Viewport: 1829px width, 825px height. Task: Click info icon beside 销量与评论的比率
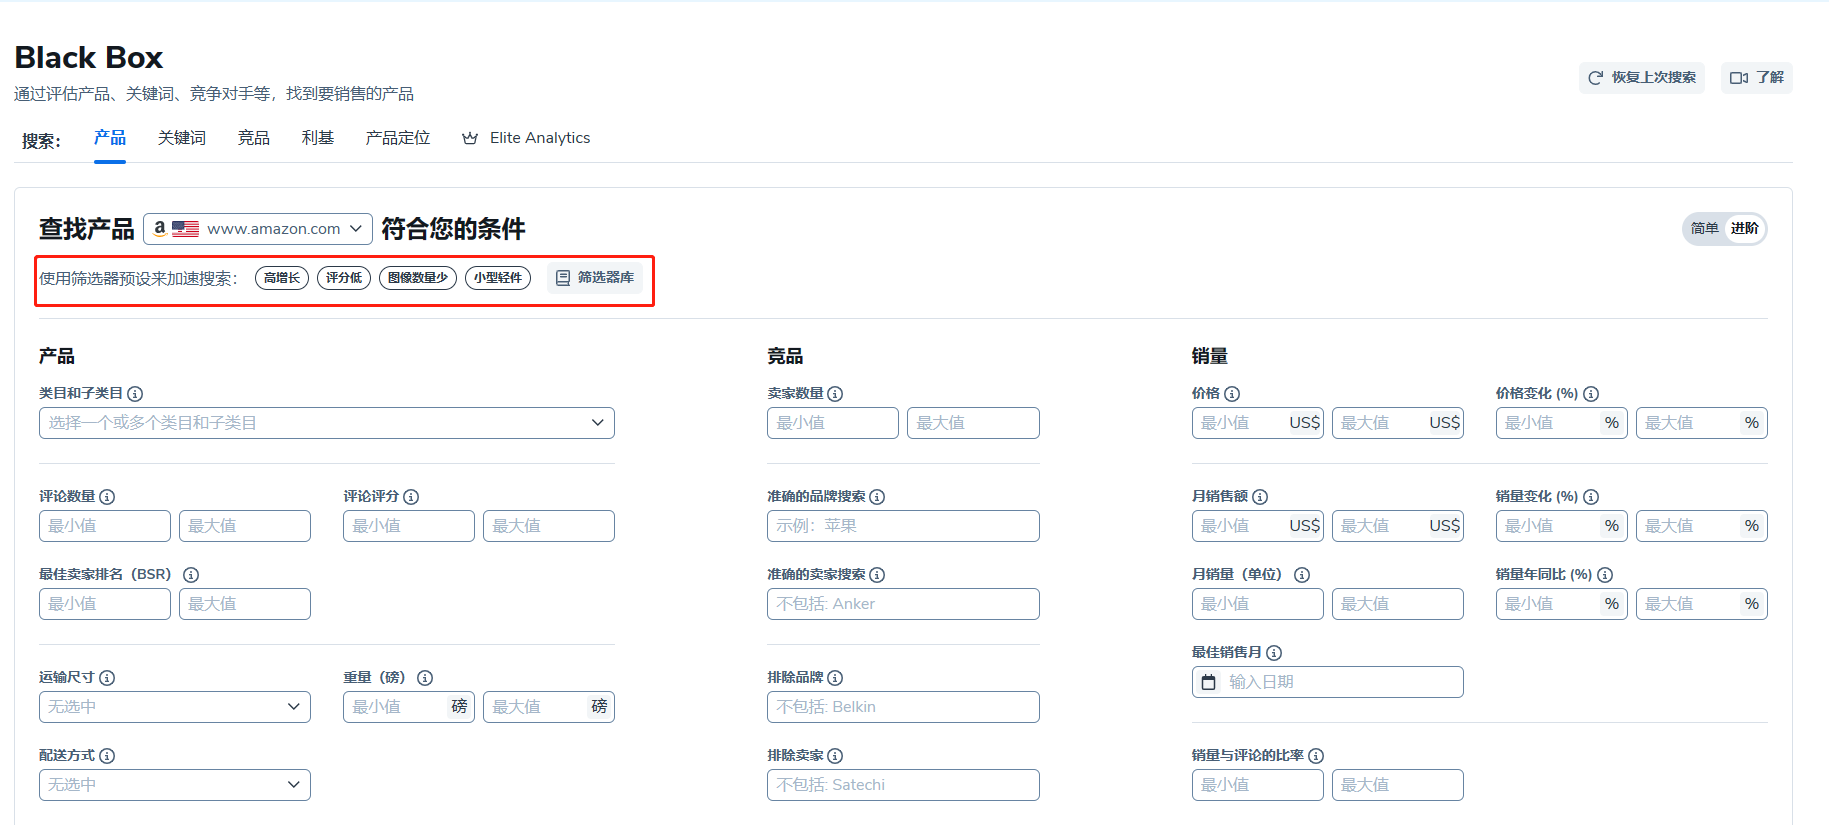(x=1316, y=756)
